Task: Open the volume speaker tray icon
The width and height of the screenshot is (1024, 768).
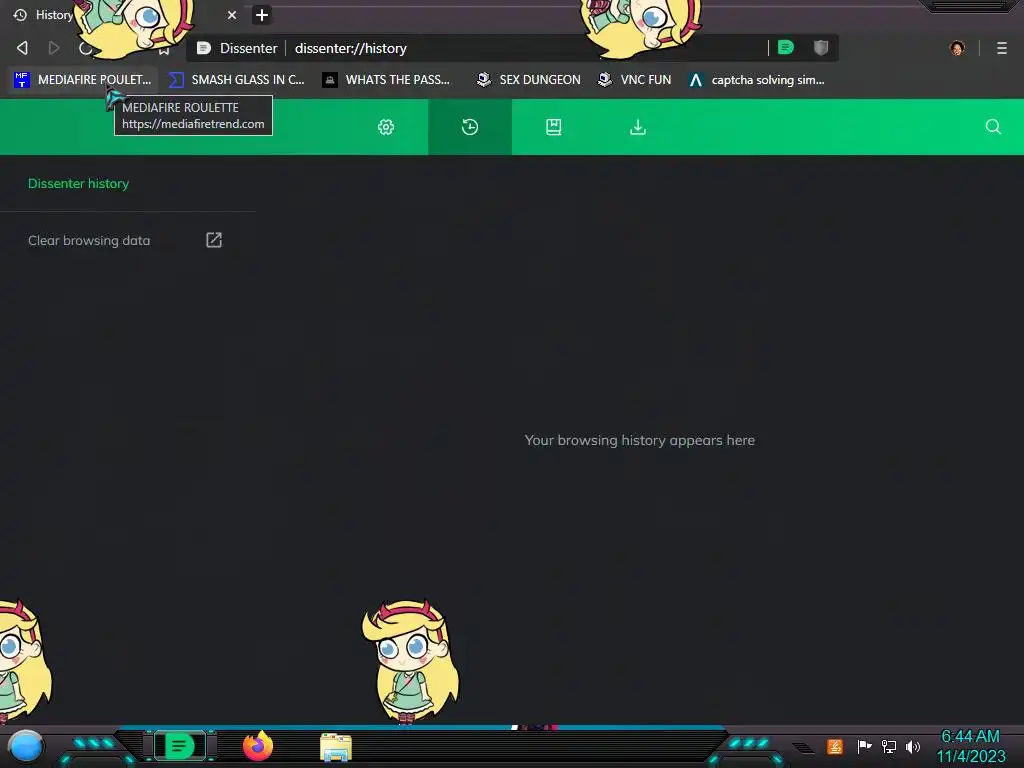Action: [x=913, y=746]
